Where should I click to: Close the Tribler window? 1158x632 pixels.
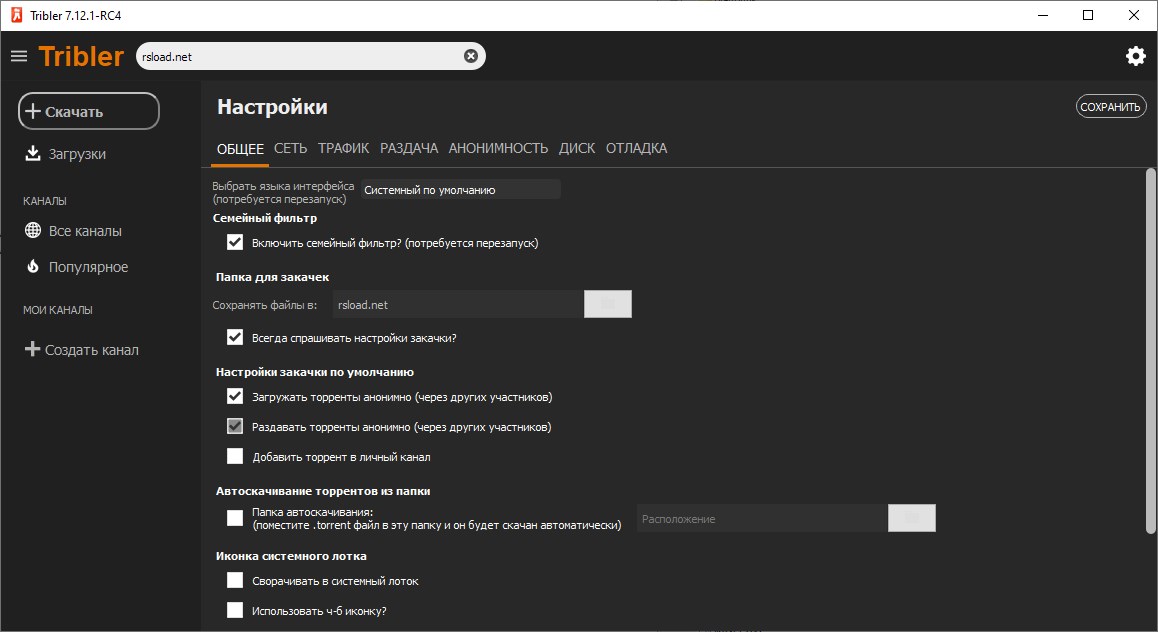point(1134,15)
